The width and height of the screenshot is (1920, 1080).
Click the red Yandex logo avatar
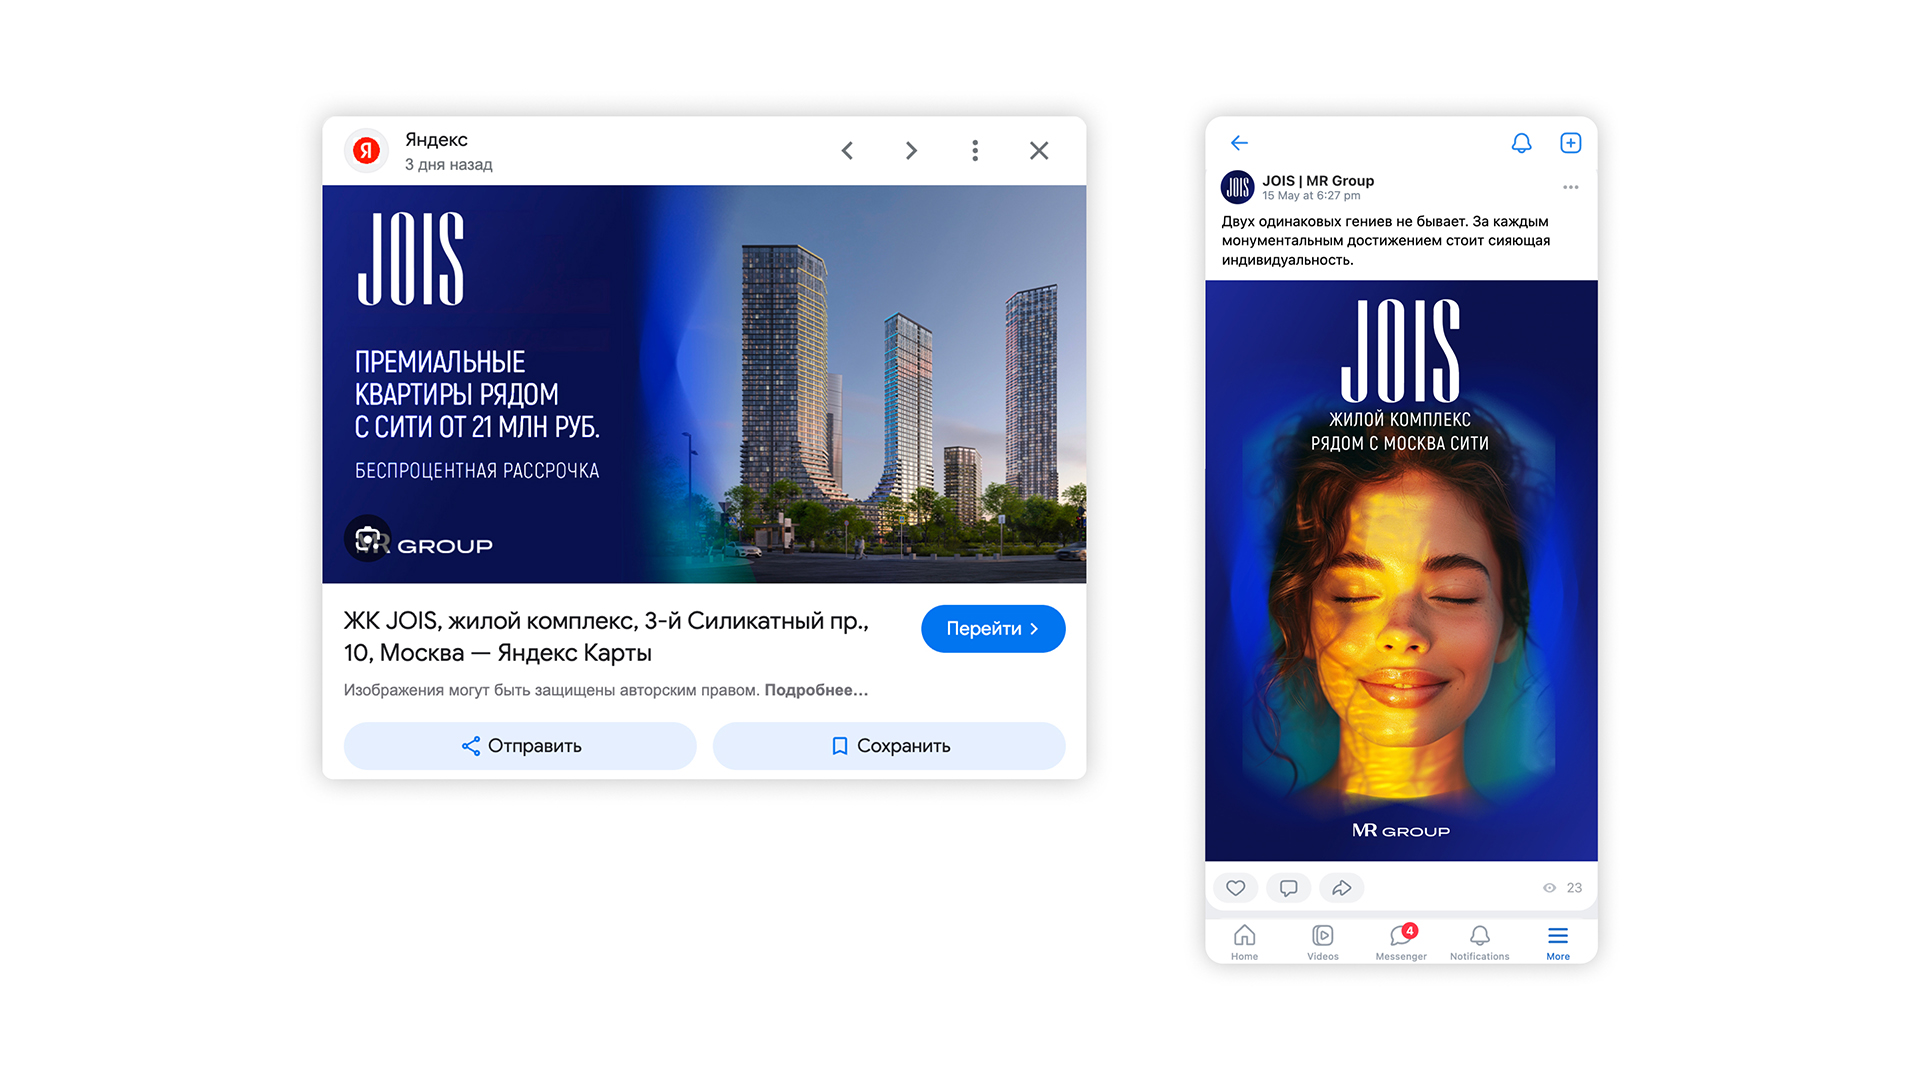pos(366,151)
